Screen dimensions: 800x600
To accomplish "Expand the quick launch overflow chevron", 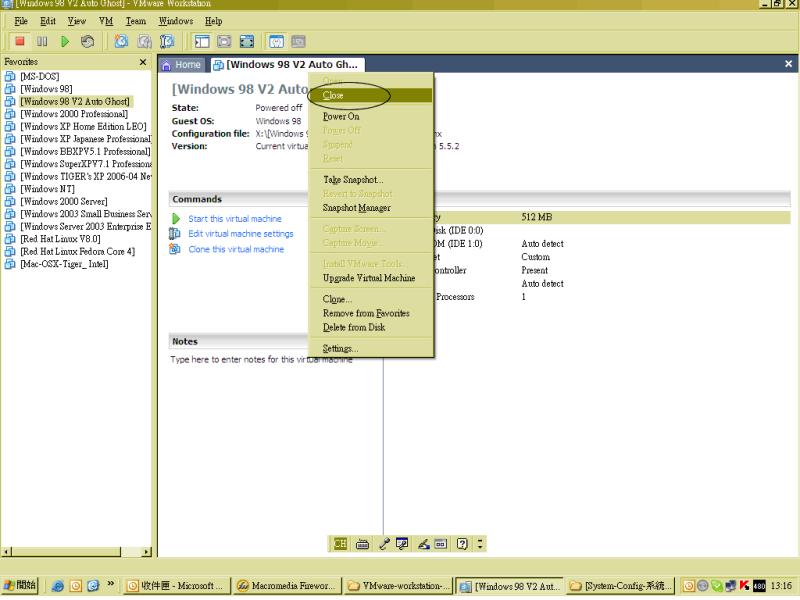I will 111,584.
